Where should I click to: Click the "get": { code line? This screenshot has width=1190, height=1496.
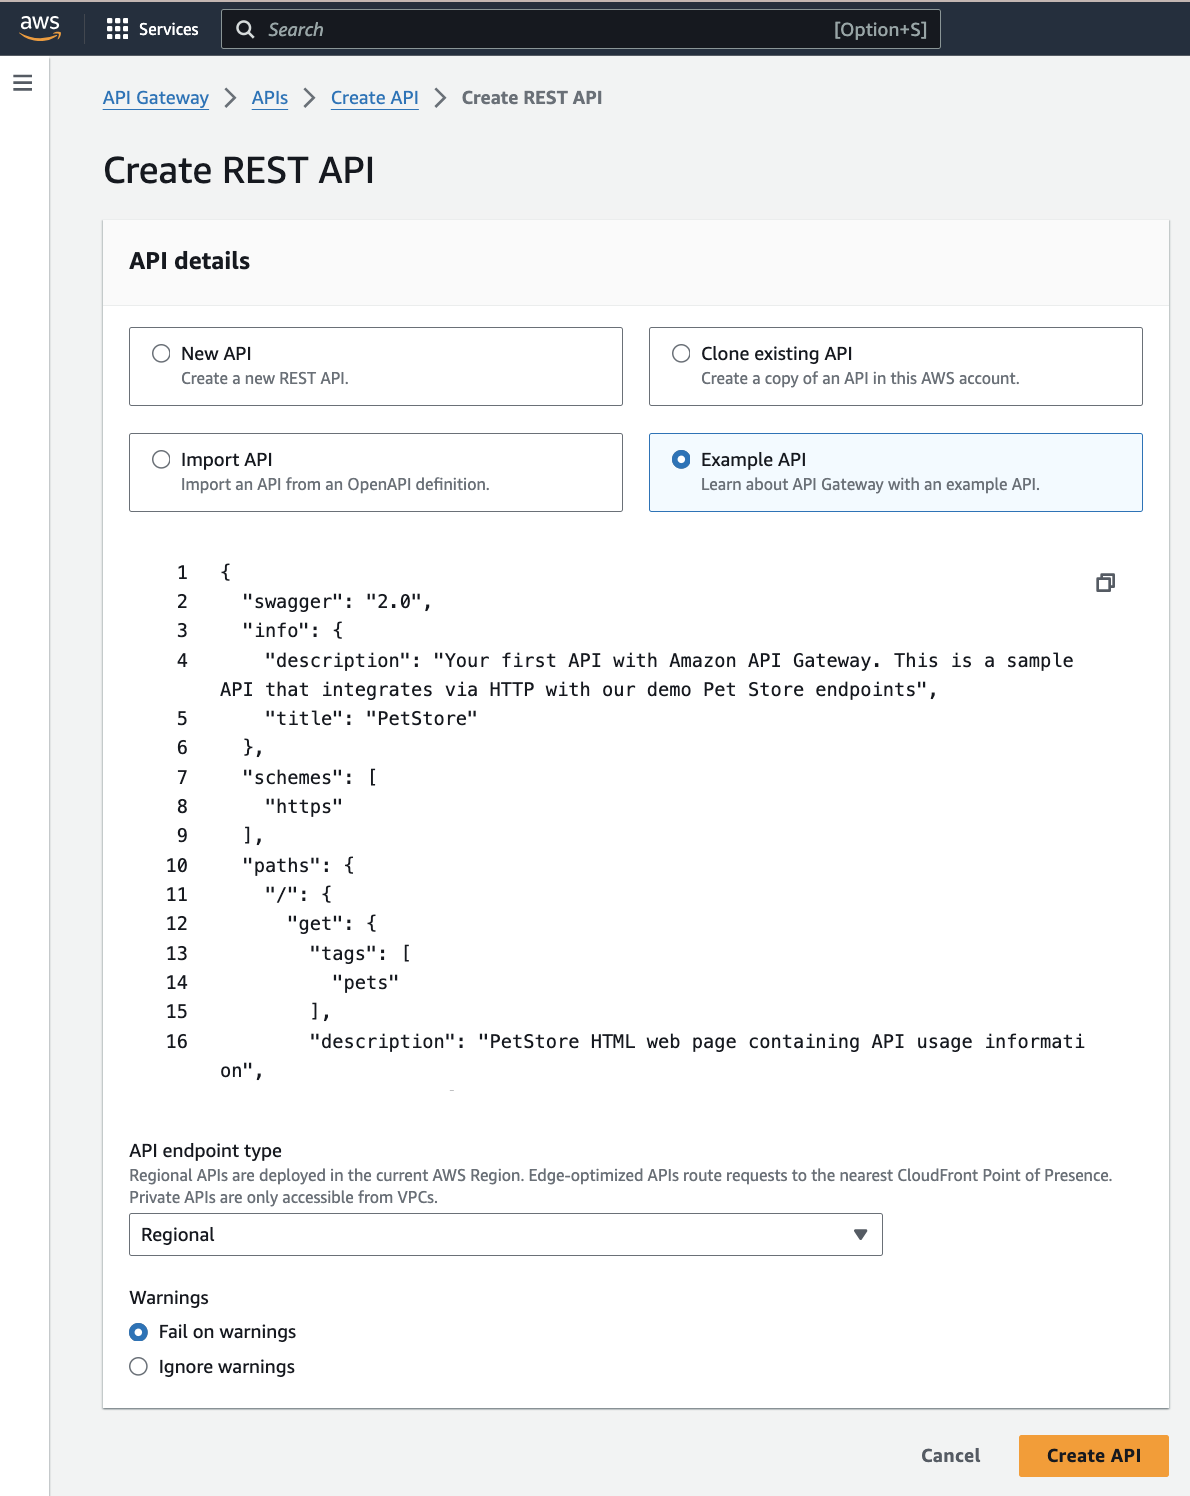click(332, 923)
